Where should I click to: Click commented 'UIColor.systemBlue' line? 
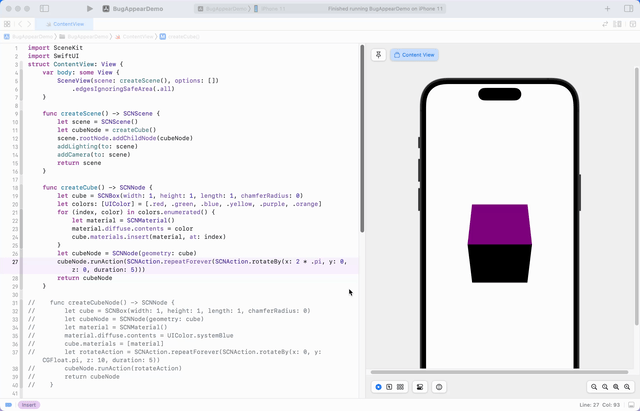(131, 335)
